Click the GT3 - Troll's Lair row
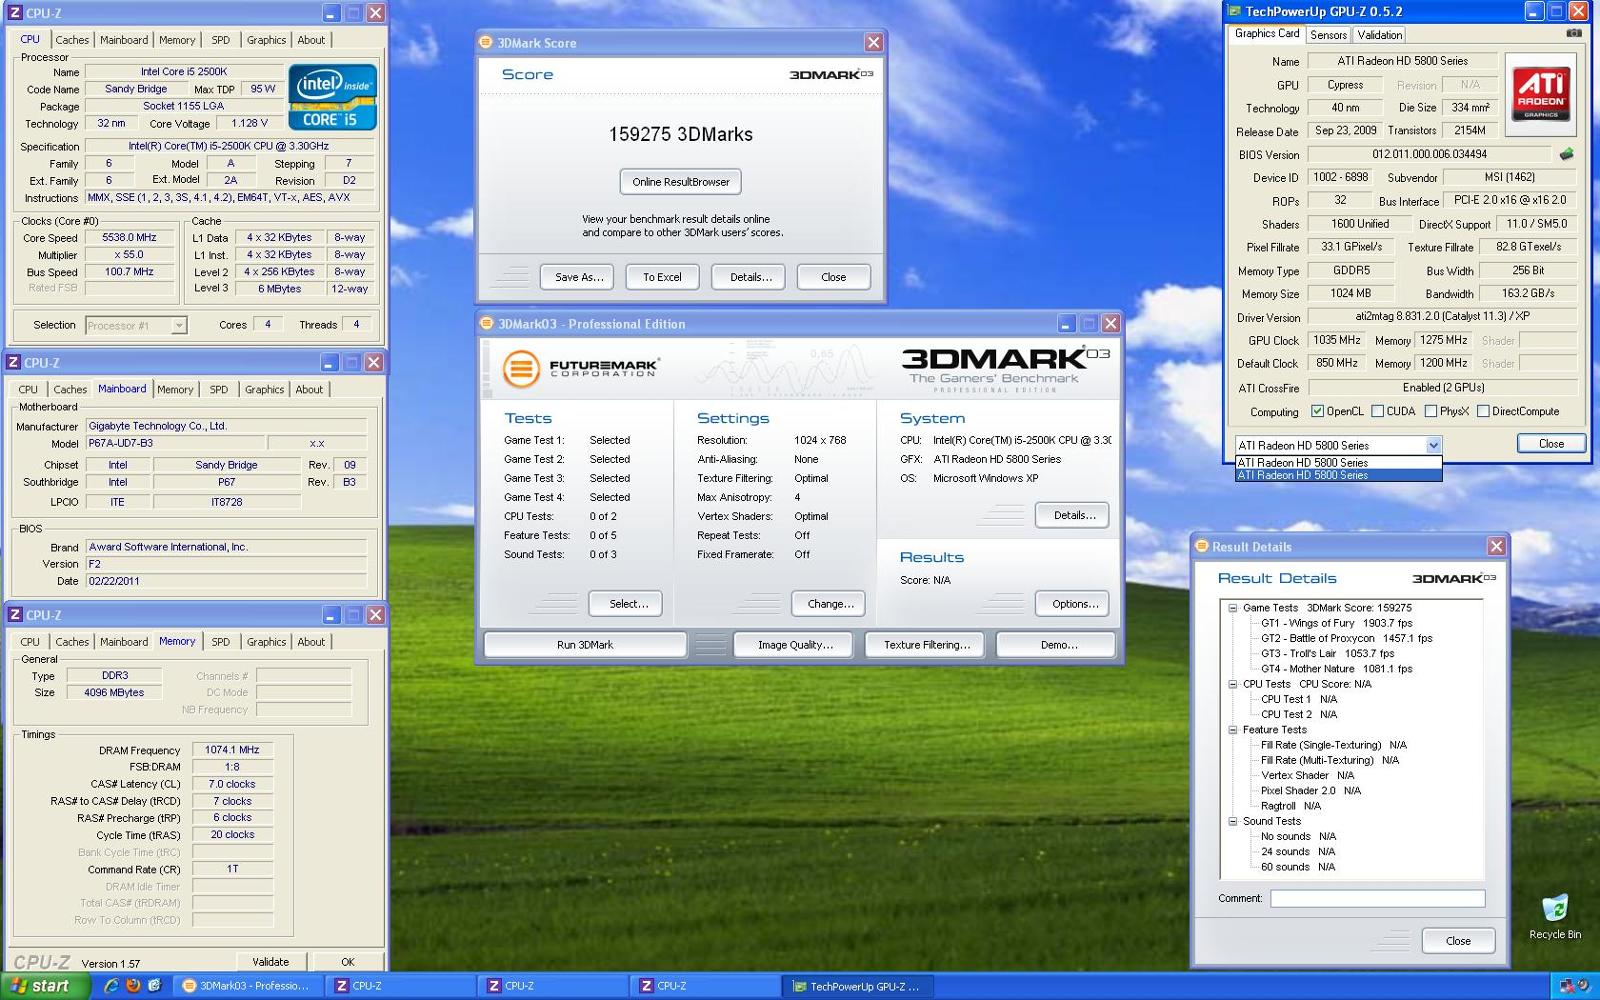 click(1327, 654)
